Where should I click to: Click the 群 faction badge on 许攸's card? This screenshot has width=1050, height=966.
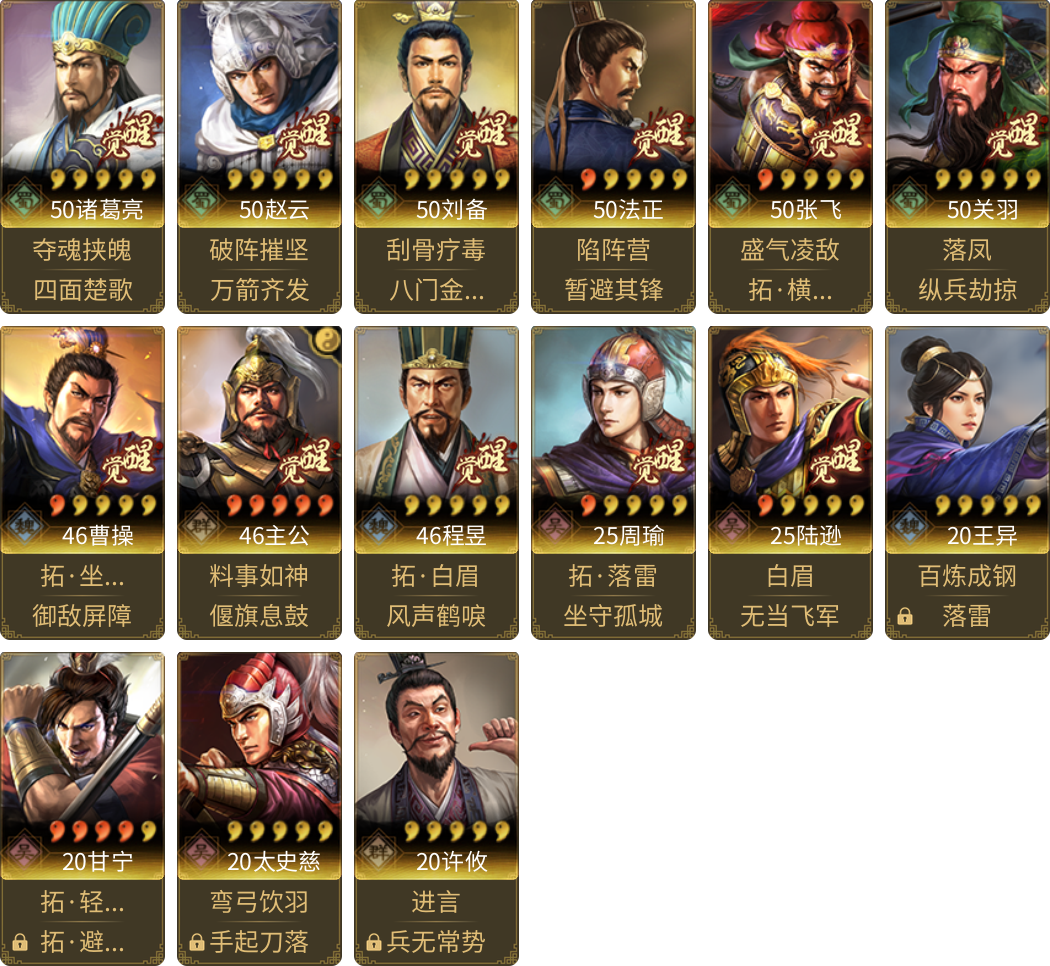(x=378, y=852)
